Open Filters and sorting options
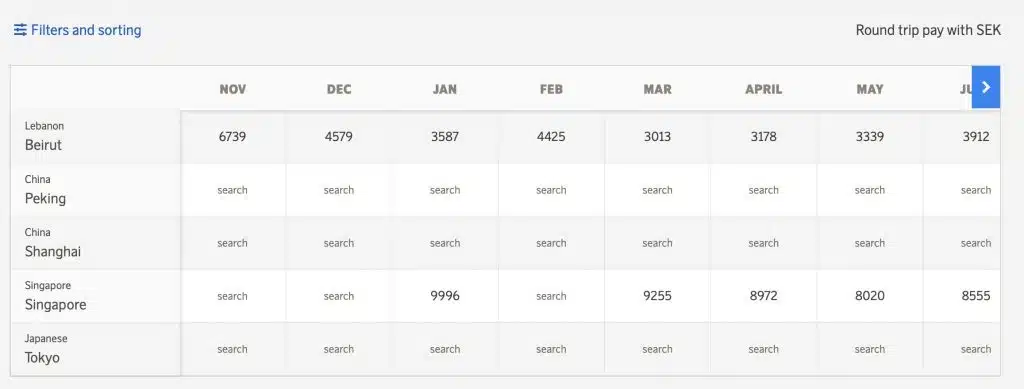 [x=77, y=30]
